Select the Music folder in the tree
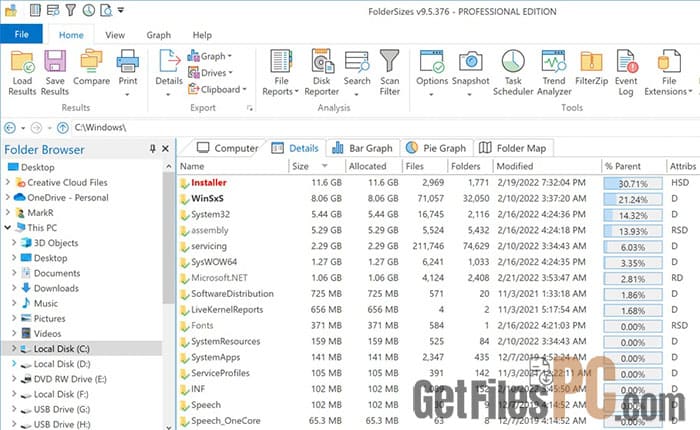The width and height of the screenshot is (700, 430). [x=46, y=303]
